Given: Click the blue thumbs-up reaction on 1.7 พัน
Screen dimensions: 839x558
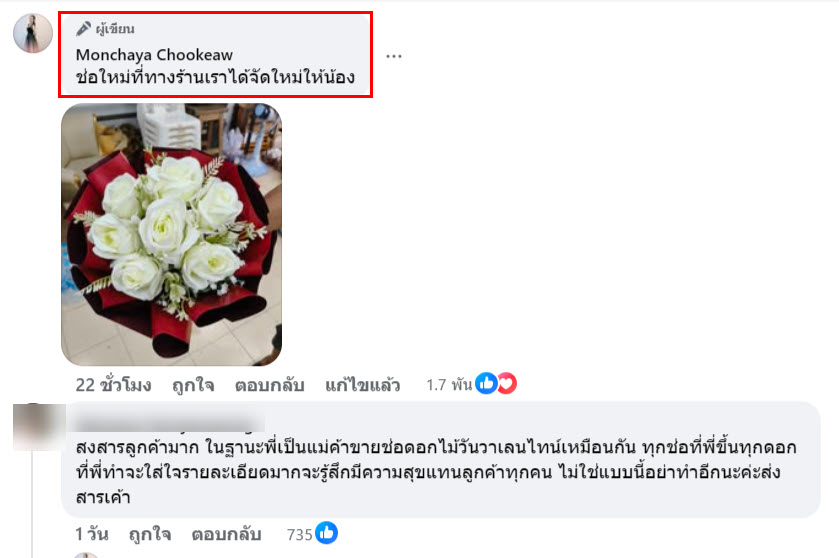Looking at the screenshot, I should [486, 383].
